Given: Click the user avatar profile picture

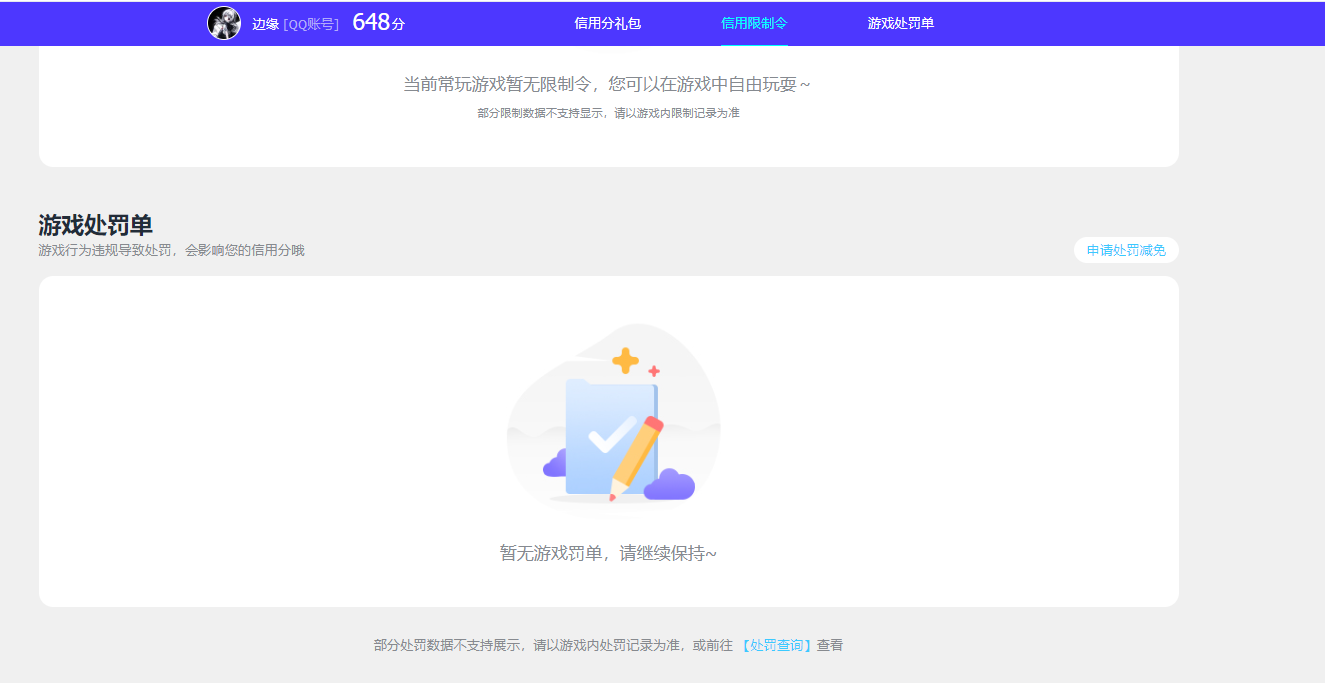Looking at the screenshot, I should [224, 22].
